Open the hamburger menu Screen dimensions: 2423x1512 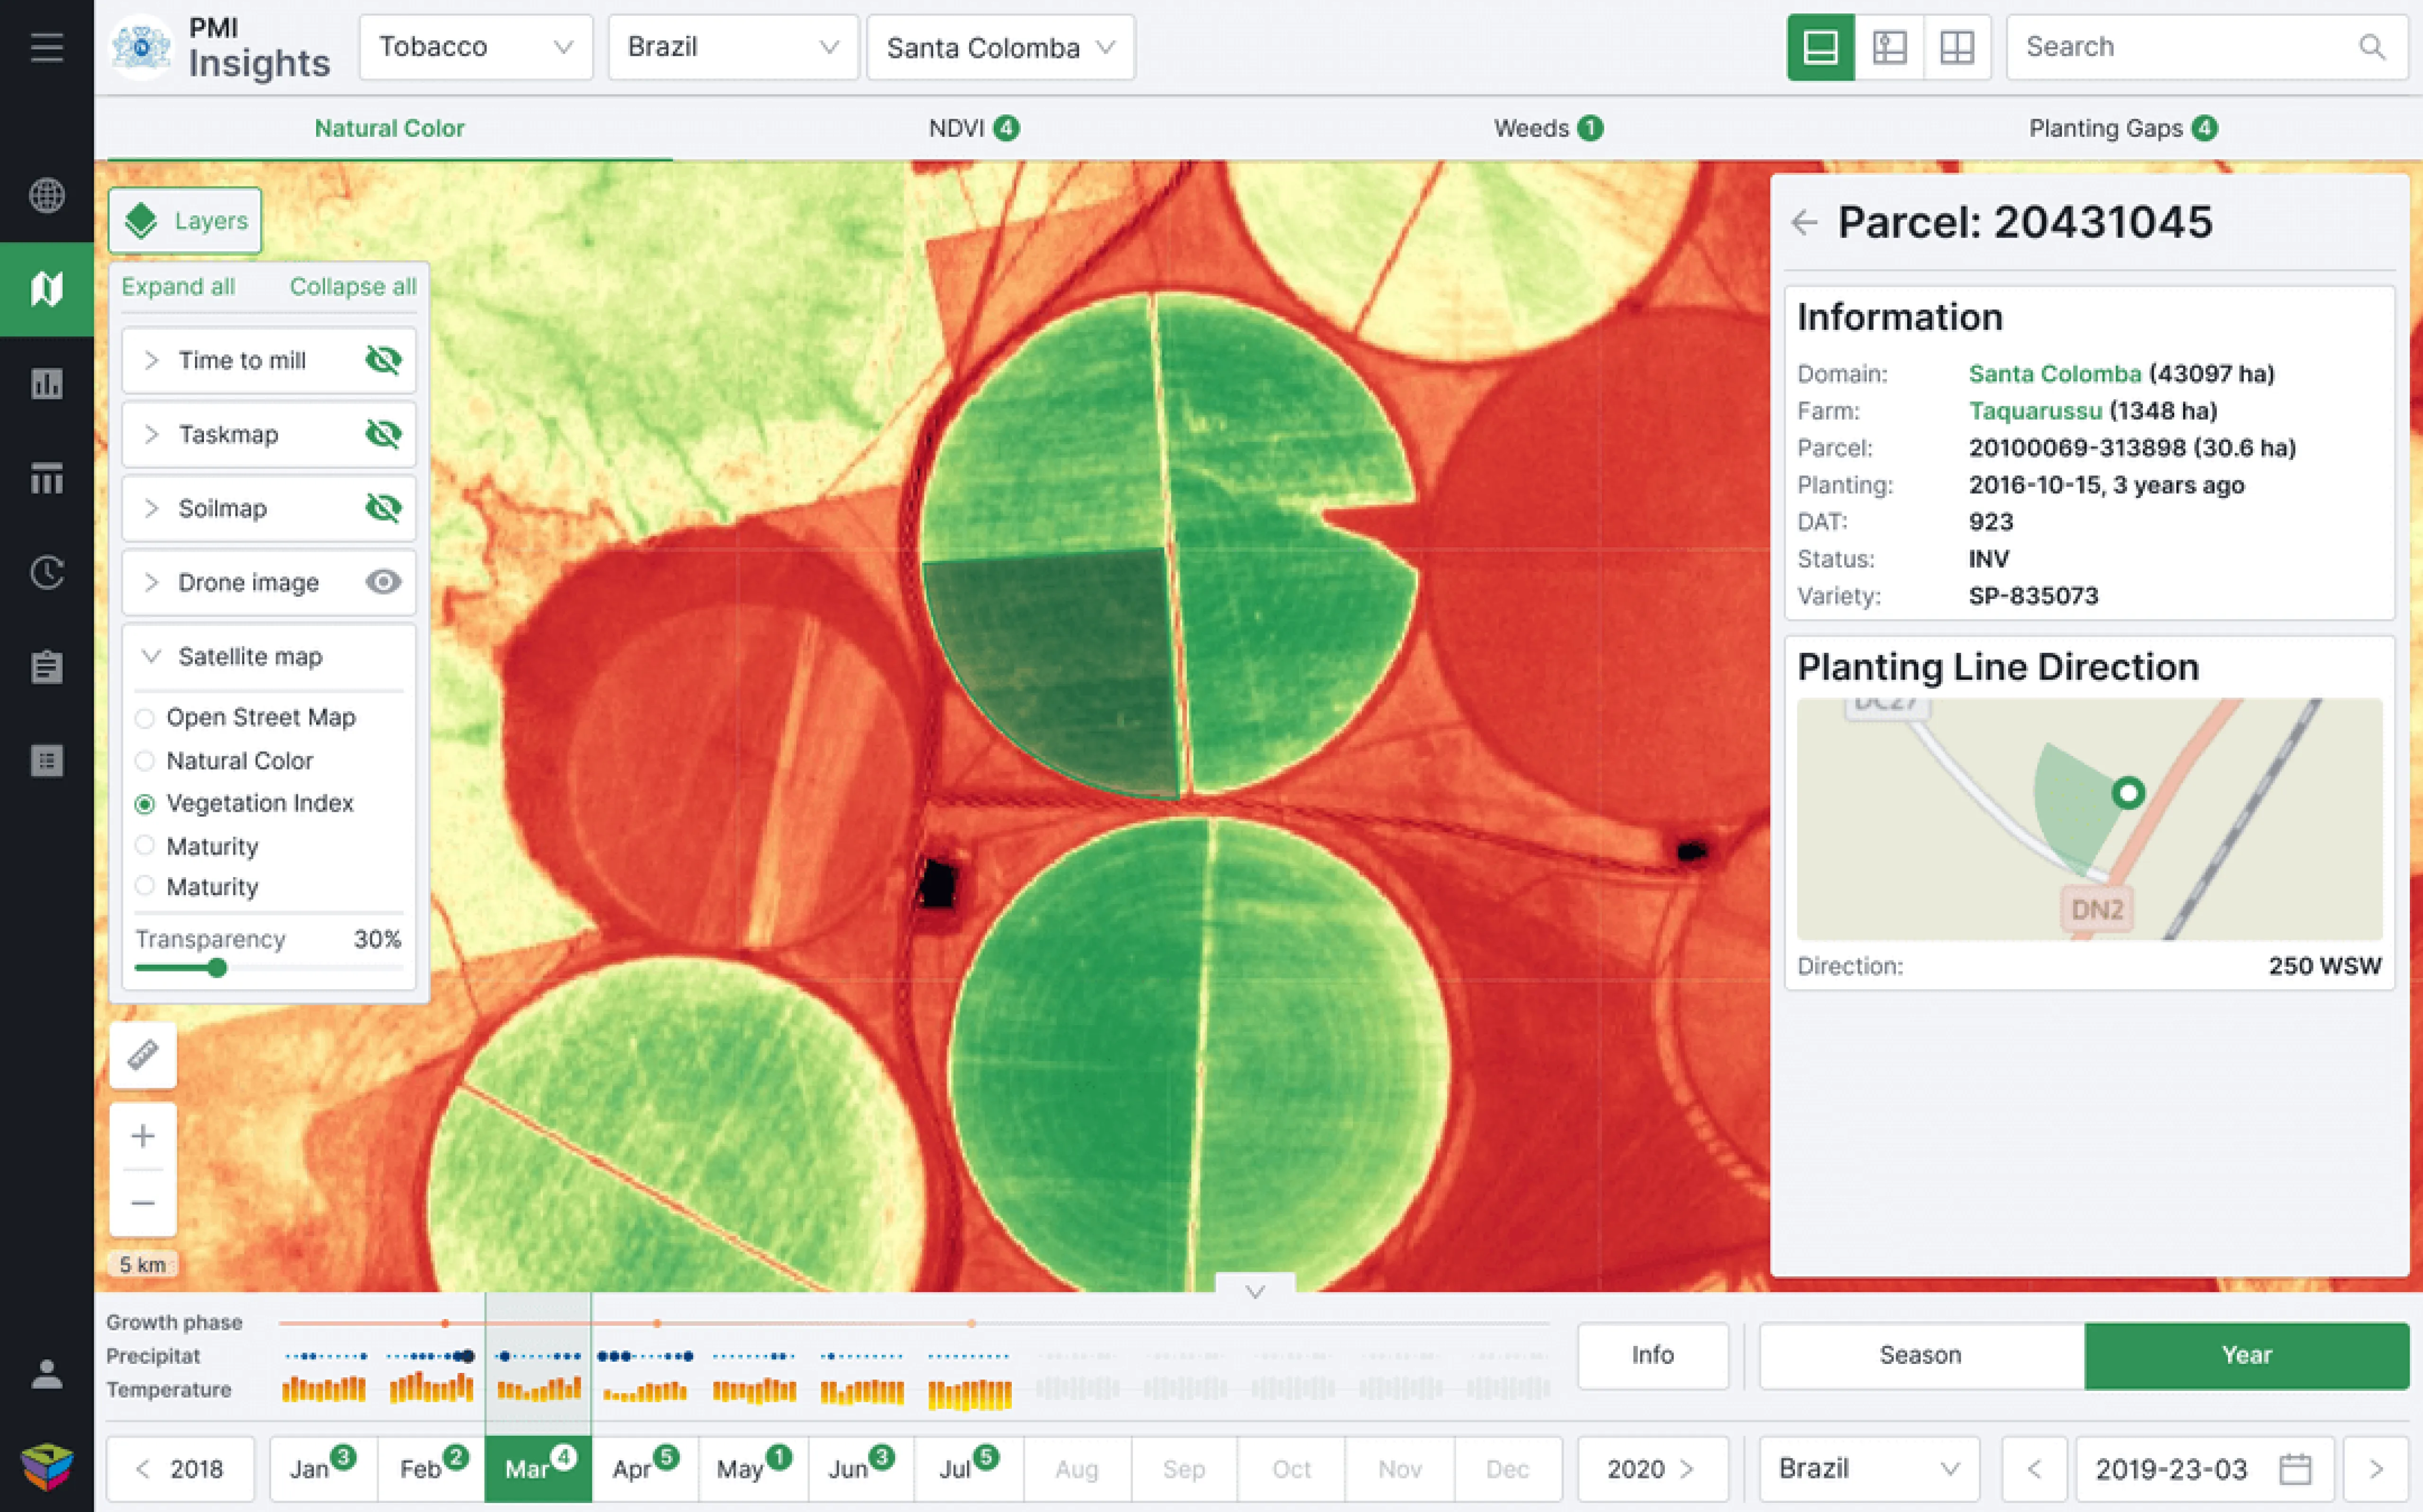46,47
